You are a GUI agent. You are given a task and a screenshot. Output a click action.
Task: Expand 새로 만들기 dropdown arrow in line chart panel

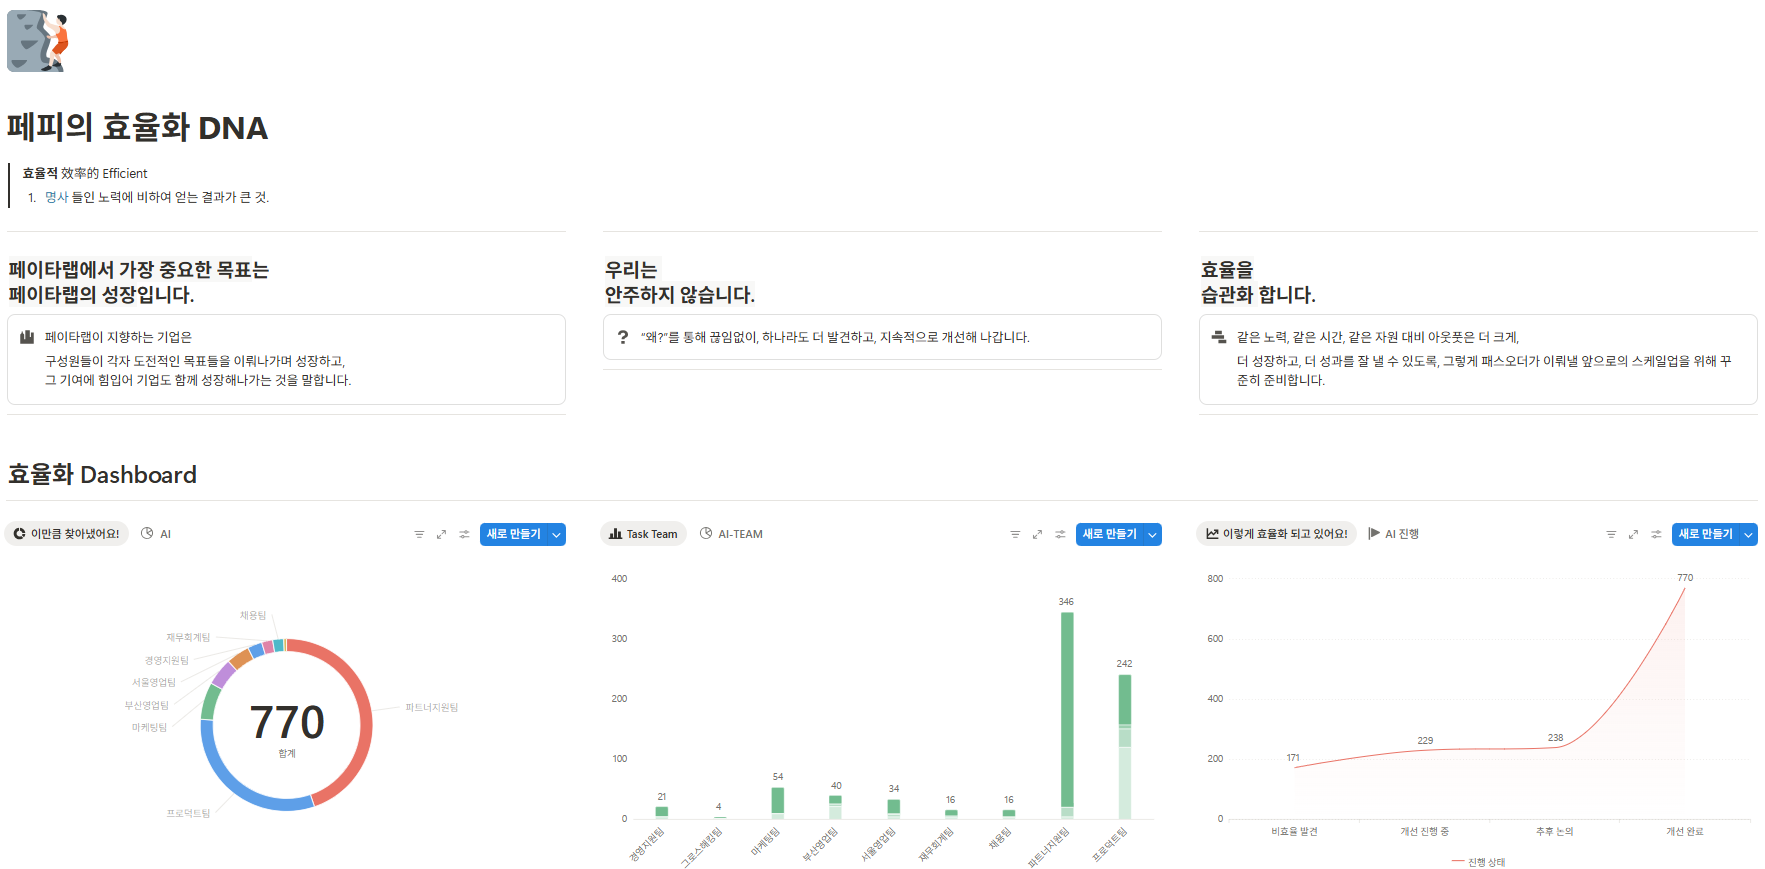click(1748, 535)
